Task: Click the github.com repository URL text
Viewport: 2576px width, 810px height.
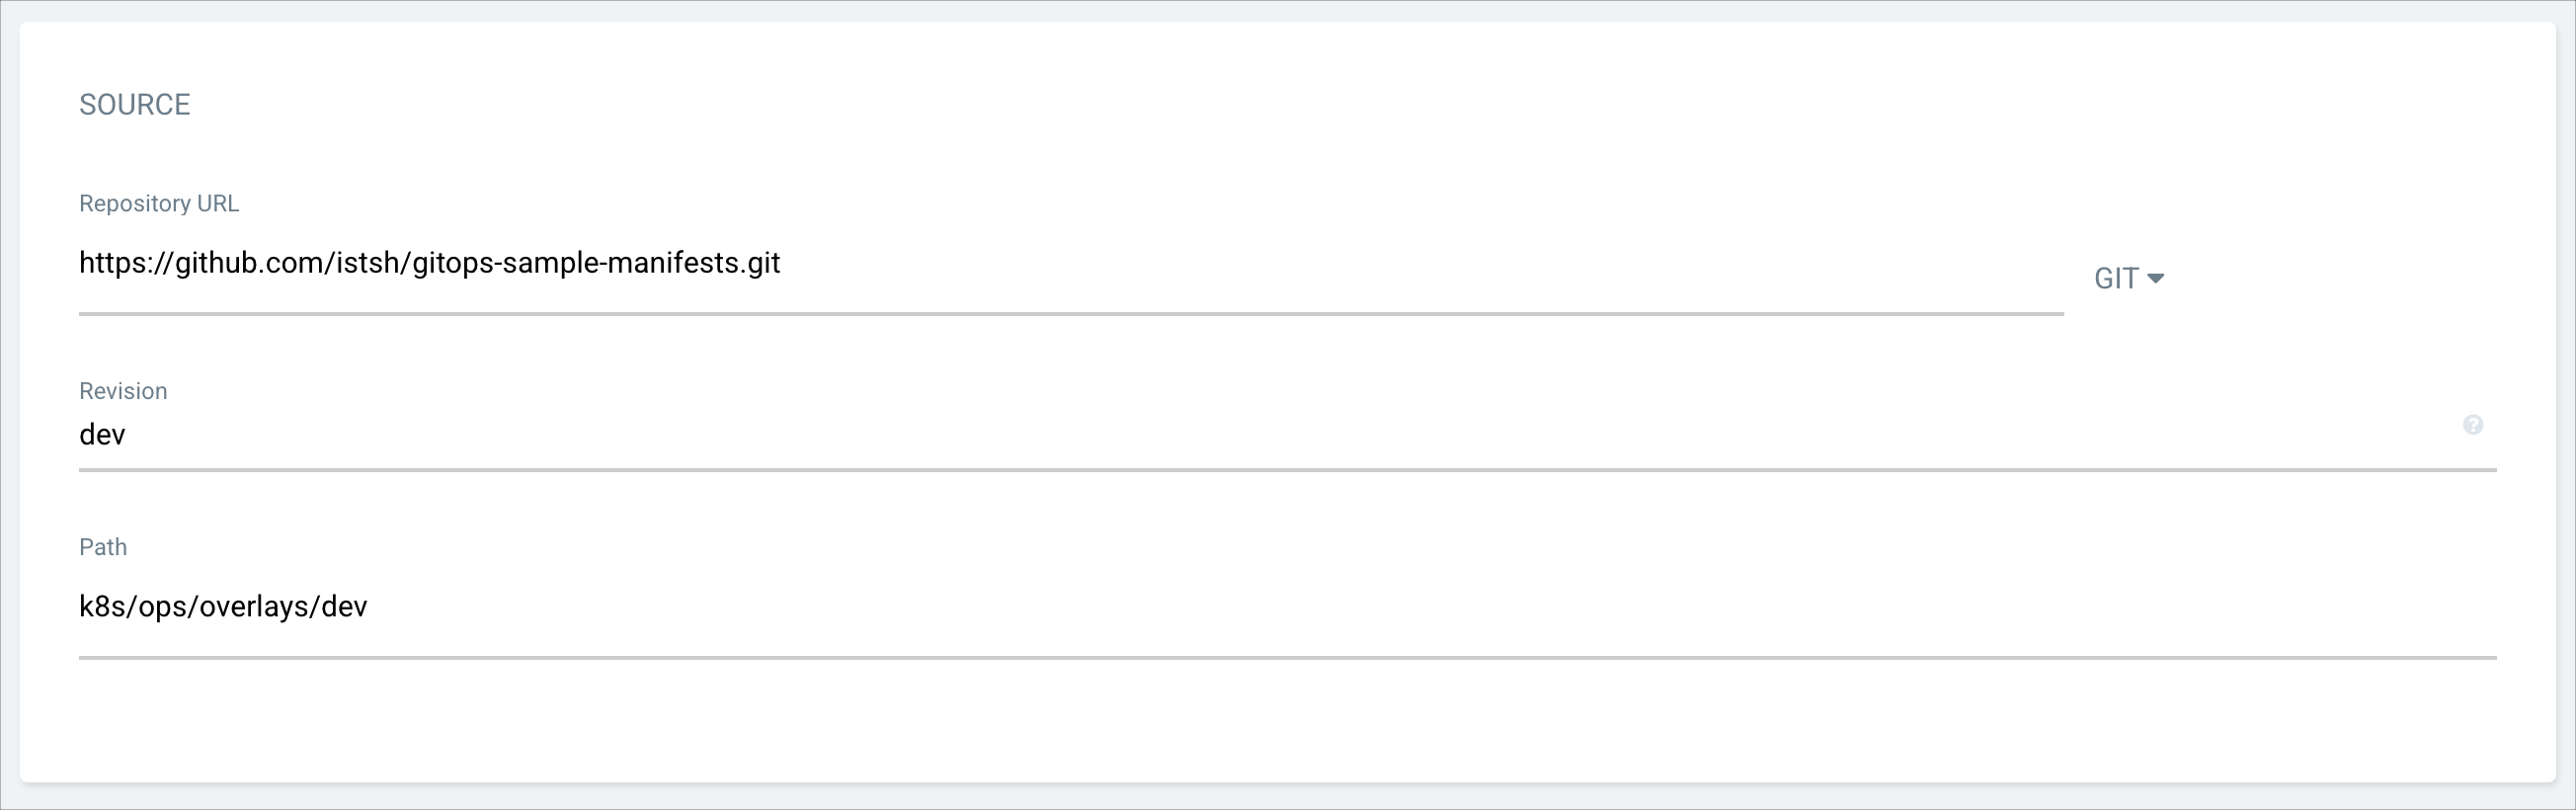Action: [429, 263]
